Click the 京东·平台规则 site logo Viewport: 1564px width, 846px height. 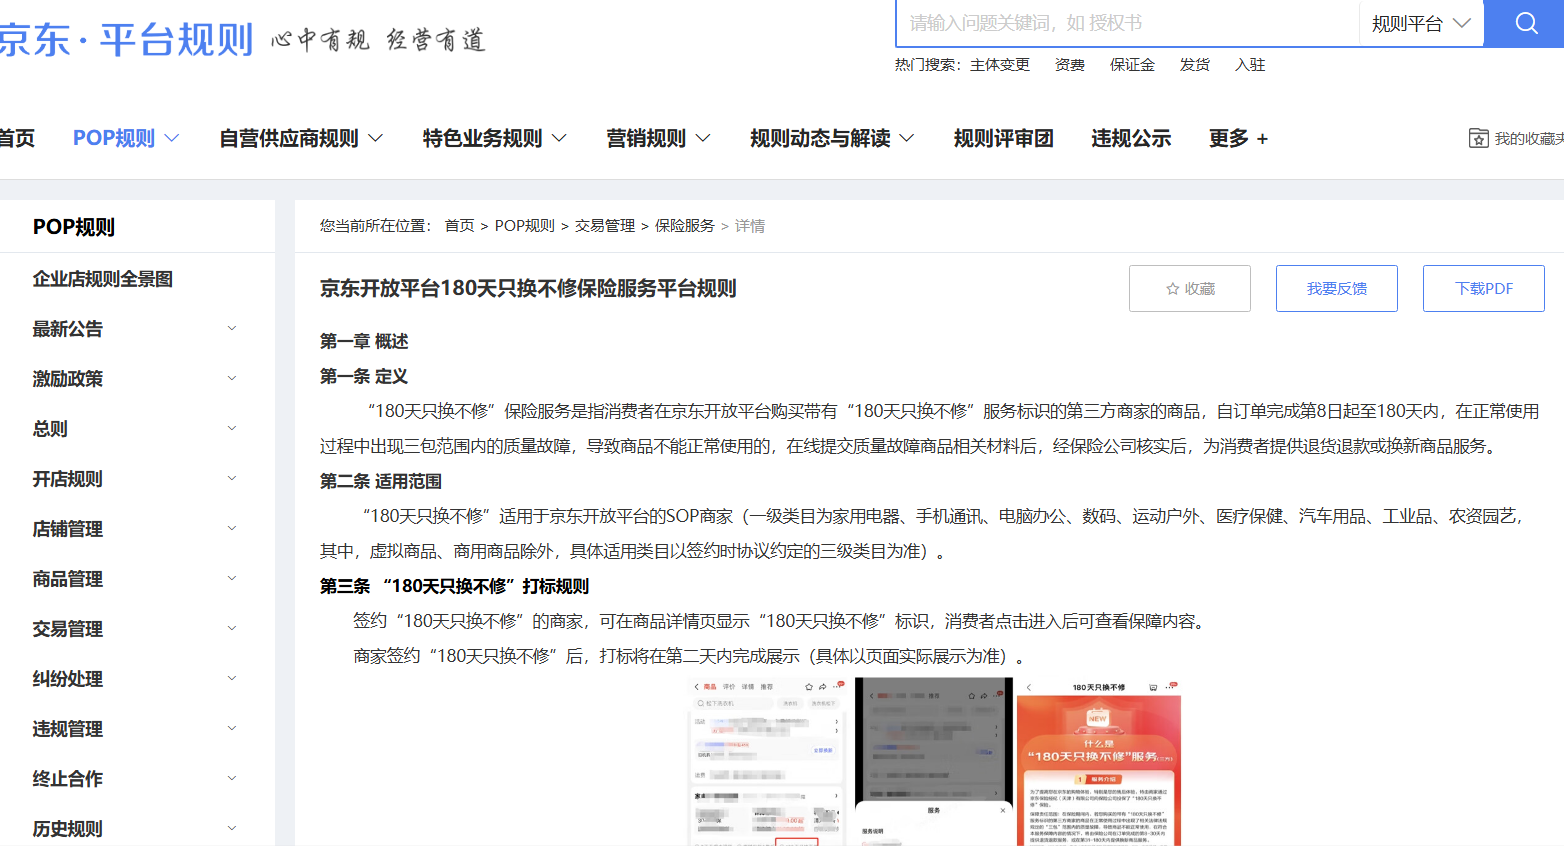(x=126, y=40)
